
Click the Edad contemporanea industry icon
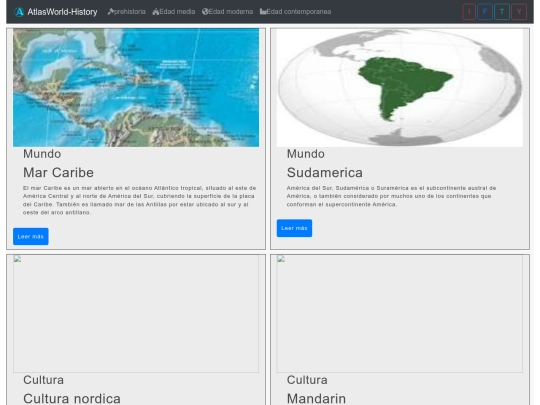263,12
